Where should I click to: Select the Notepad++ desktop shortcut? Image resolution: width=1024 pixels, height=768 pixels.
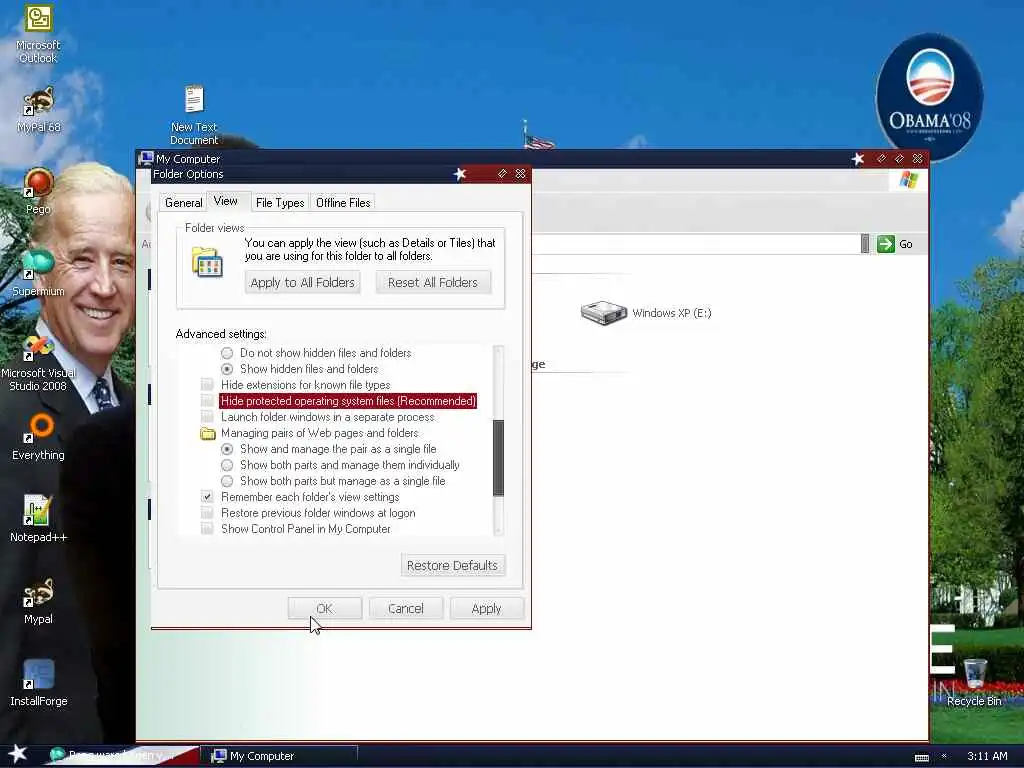click(38, 520)
